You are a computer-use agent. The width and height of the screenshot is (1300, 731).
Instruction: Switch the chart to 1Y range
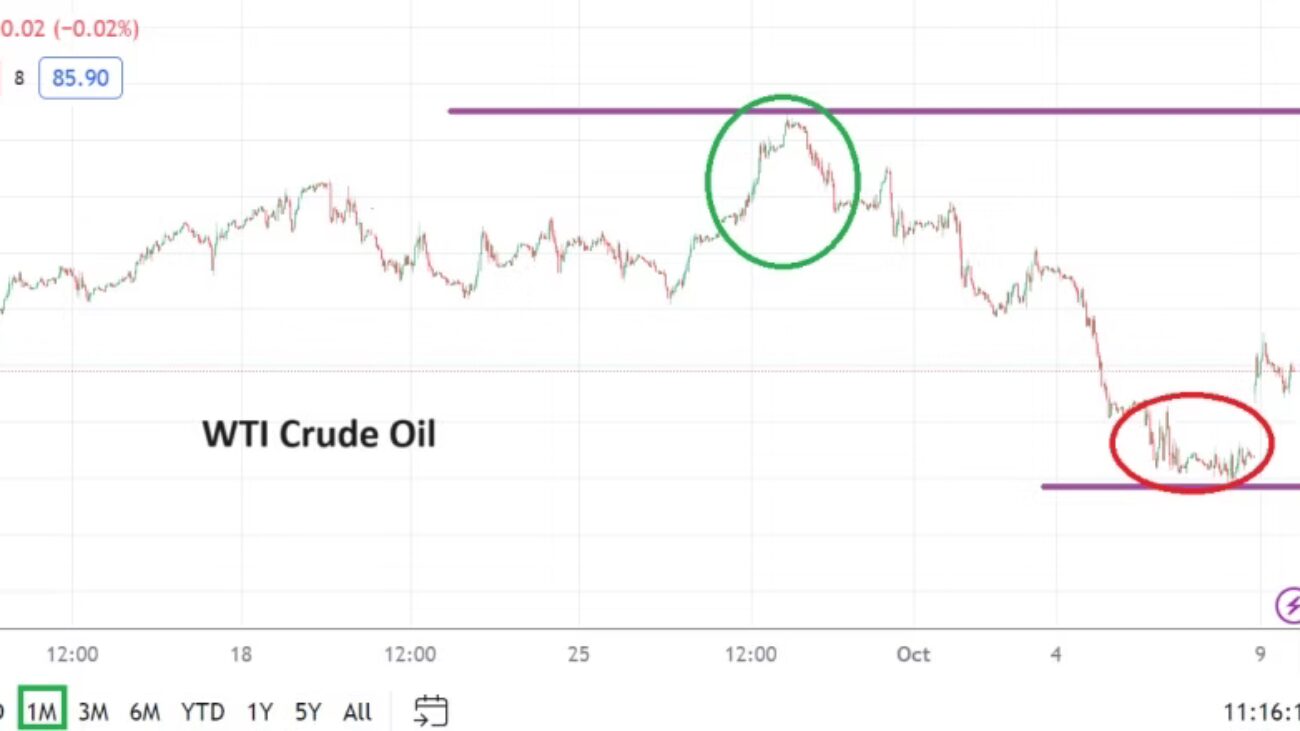pyautogui.click(x=260, y=712)
